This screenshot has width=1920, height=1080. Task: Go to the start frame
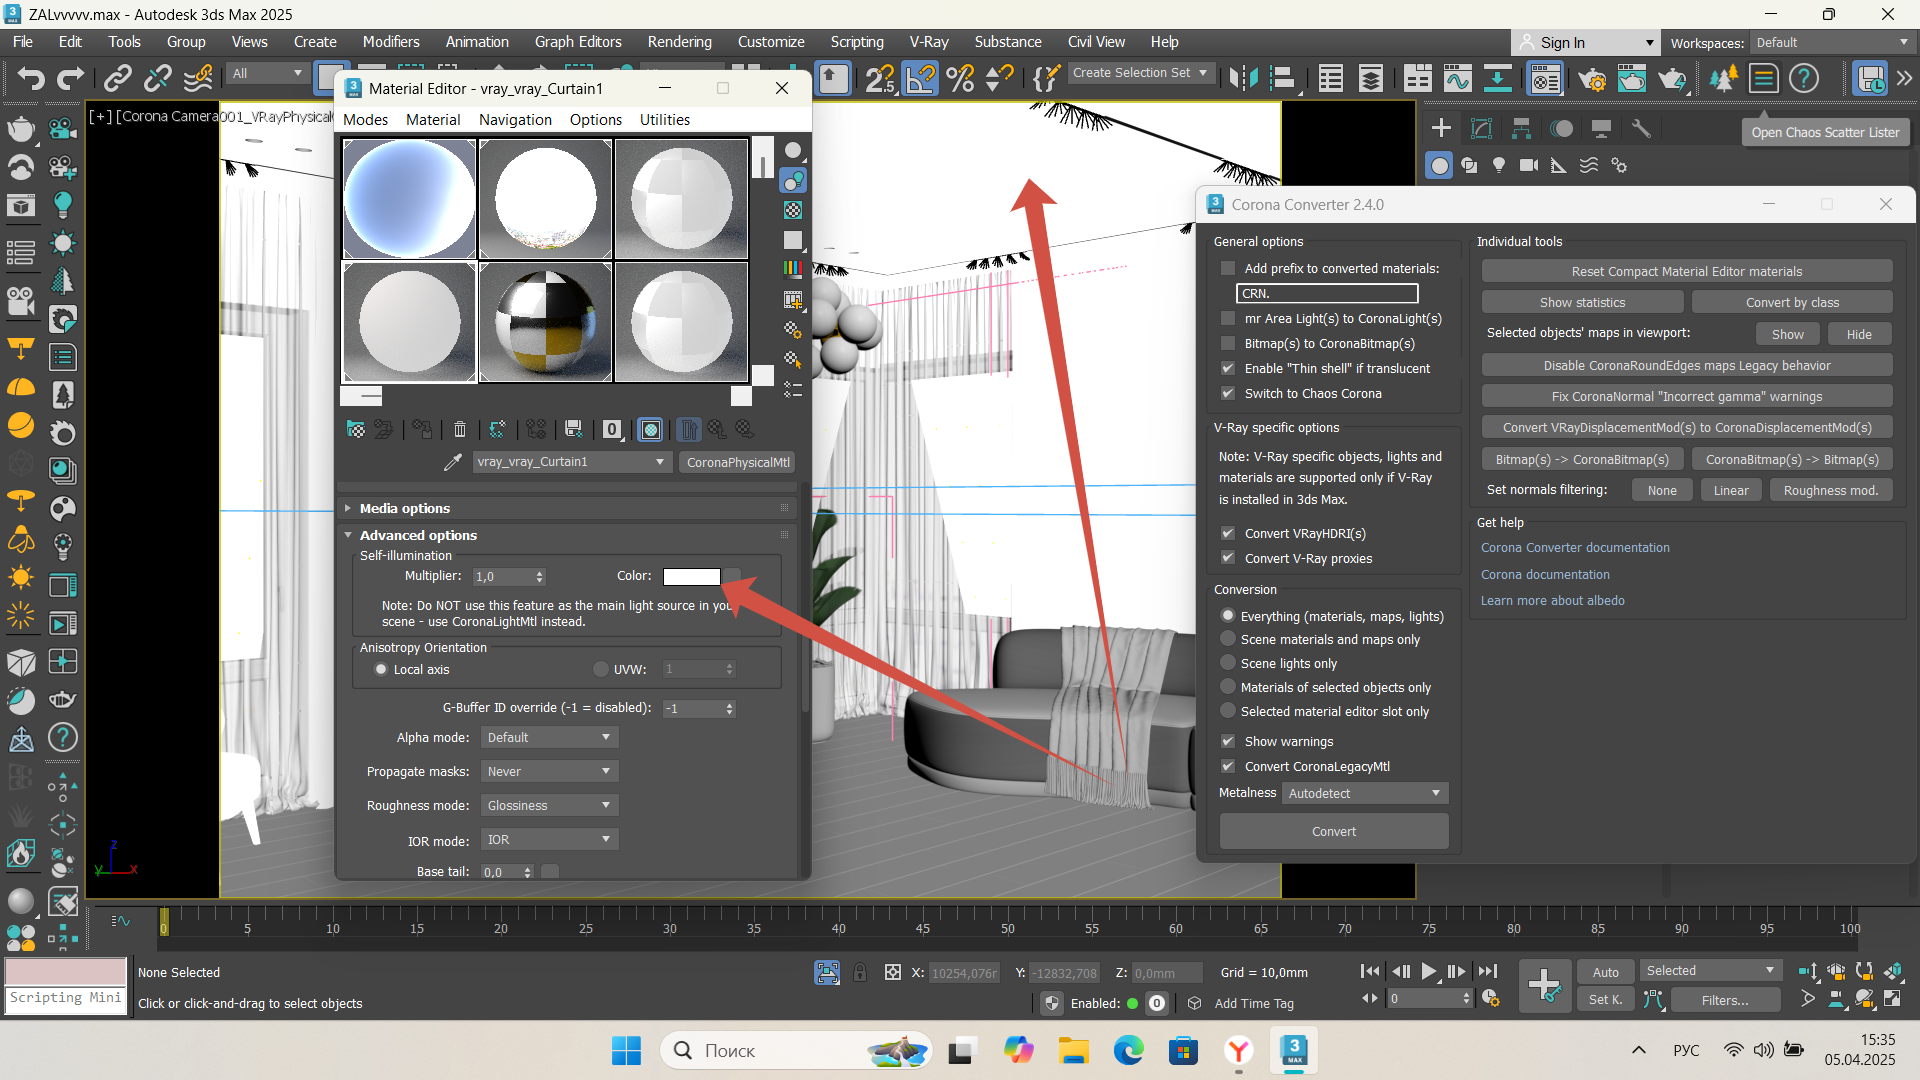click(x=1370, y=971)
